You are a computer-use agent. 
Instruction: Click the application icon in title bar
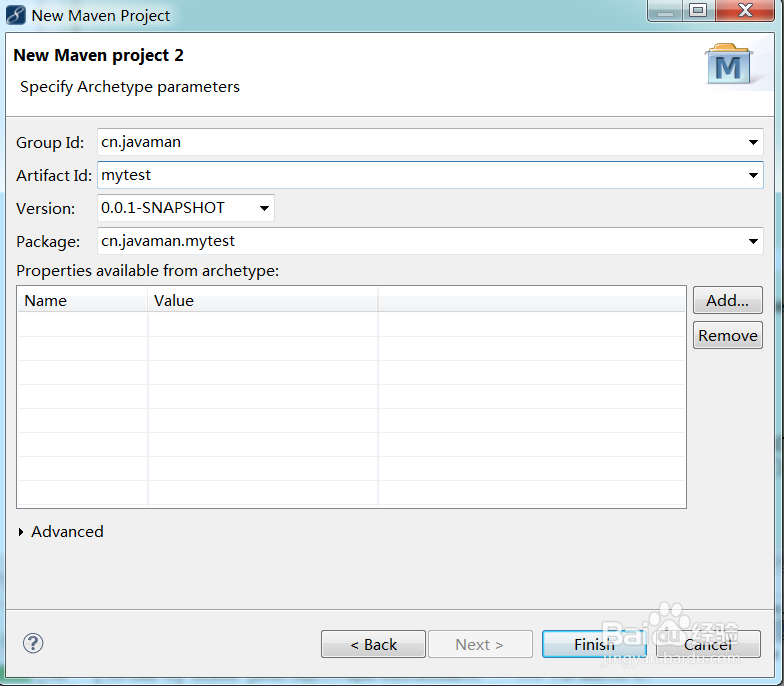16,15
